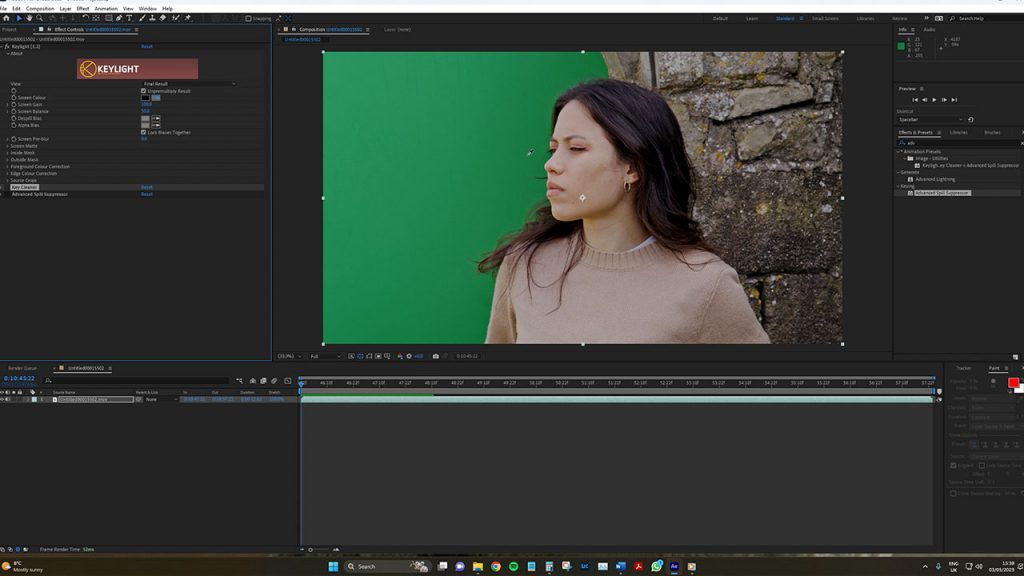Open File Explorer from the taskbar
Image resolution: width=1024 pixels, height=576 pixels.
[478, 566]
